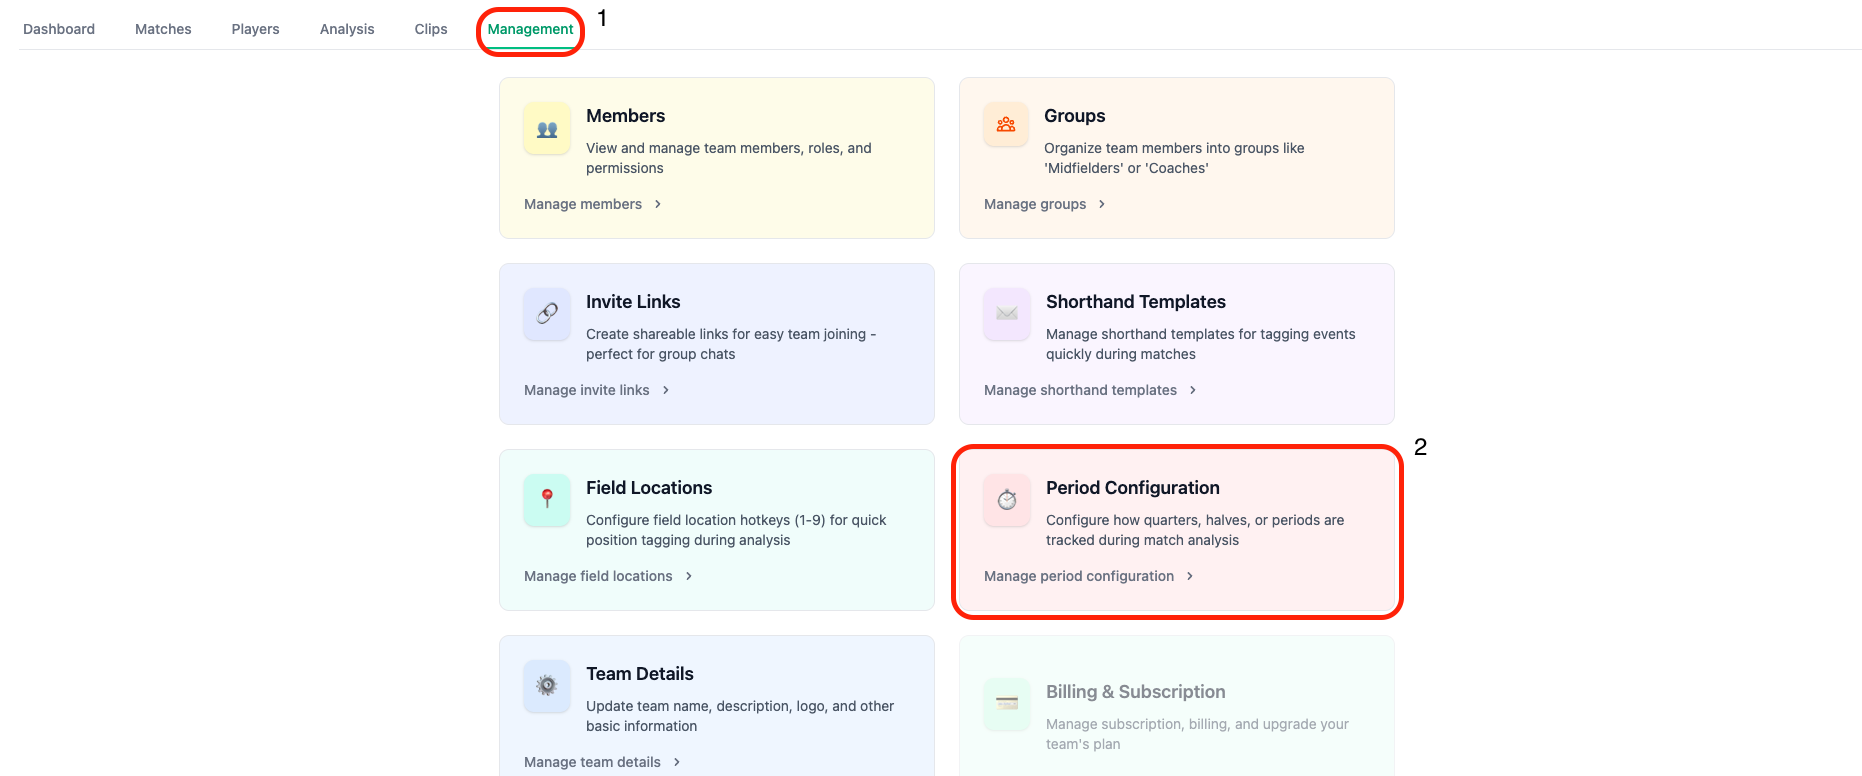The width and height of the screenshot is (1862, 776).
Task: Click the Period Configuration stopwatch icon
Action: [x=1007, y=500]
